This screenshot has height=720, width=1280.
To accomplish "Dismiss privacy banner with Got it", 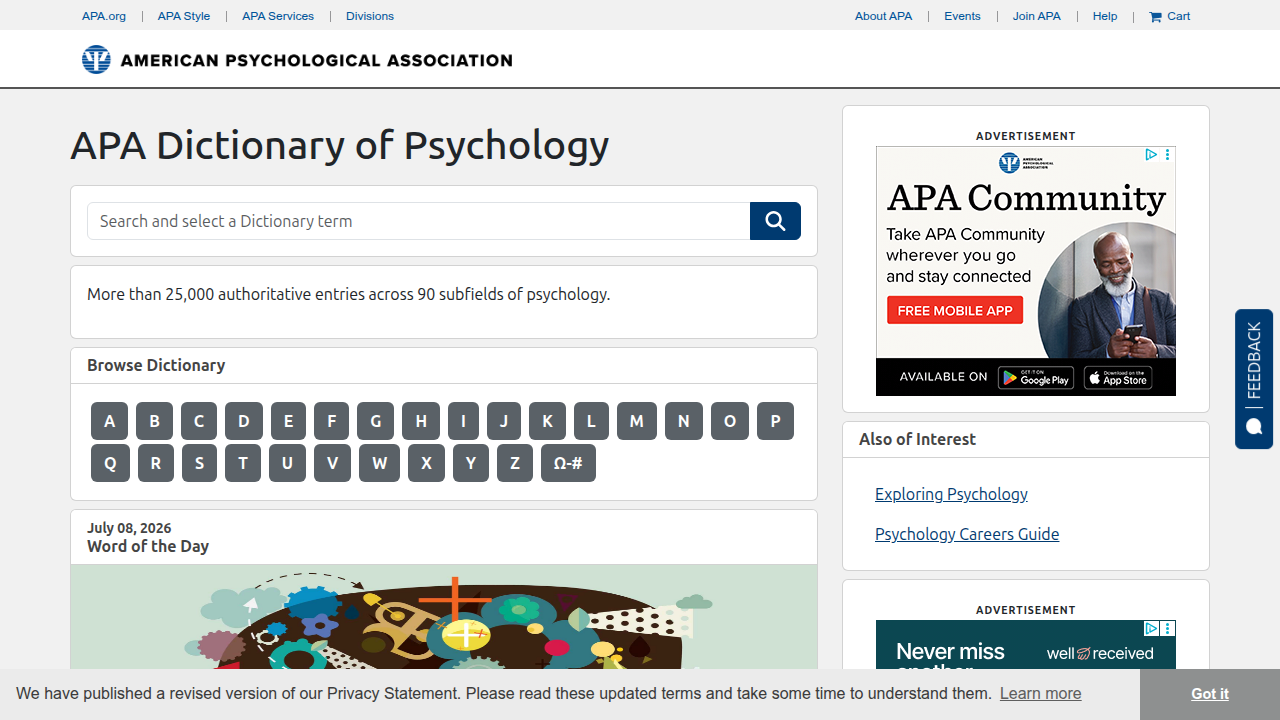I will pyautogui.click(x=1210, y=694).
